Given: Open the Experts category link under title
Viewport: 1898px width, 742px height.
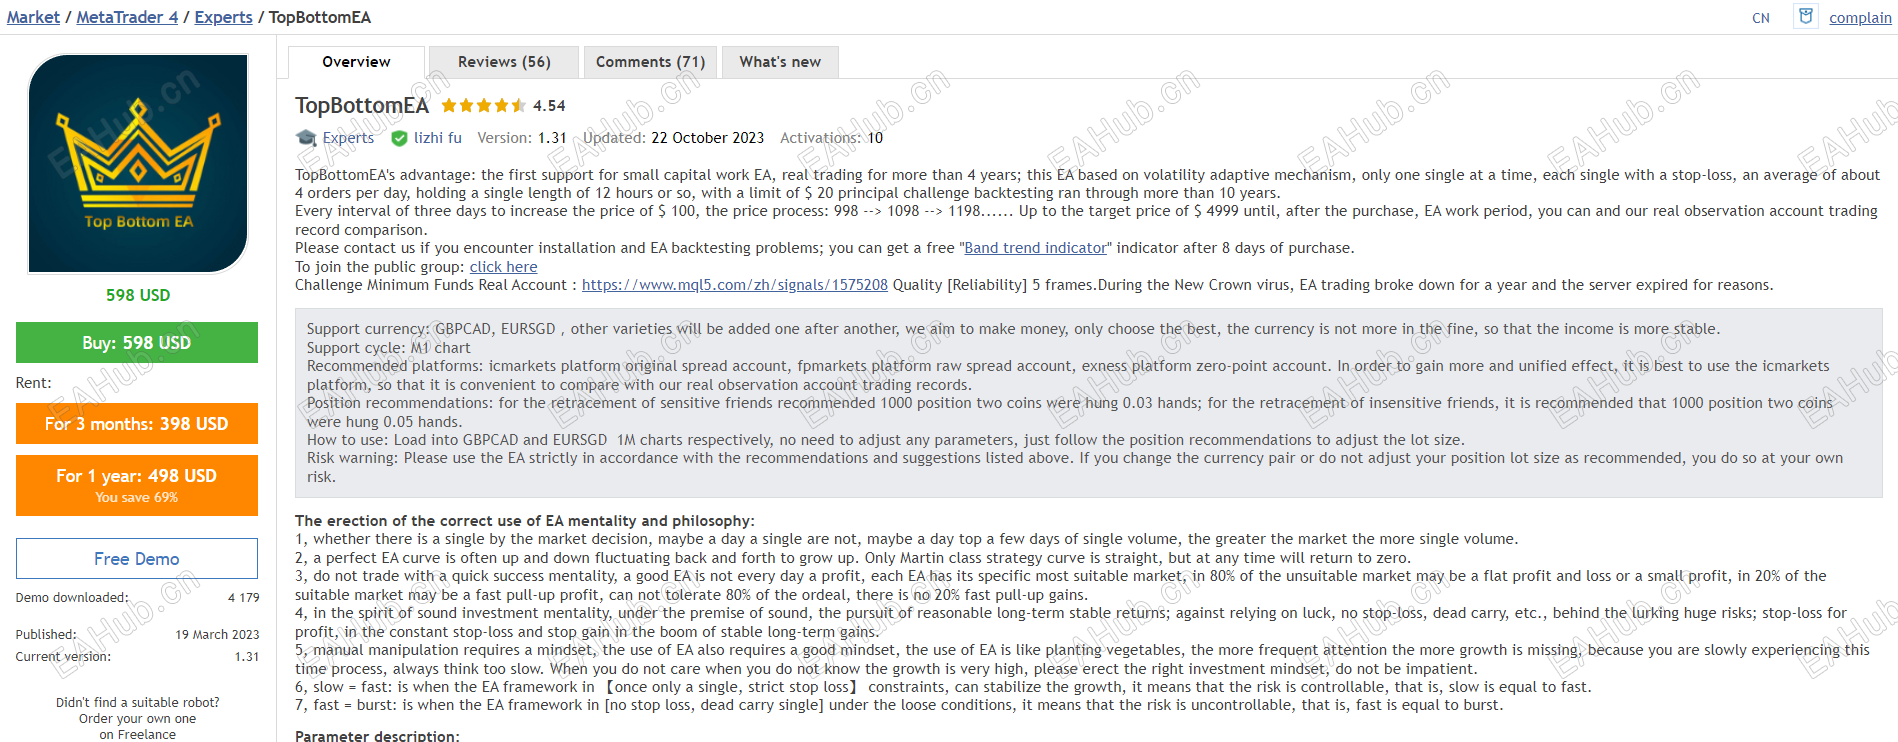Looking at the screenshot, I should [348, 138].
